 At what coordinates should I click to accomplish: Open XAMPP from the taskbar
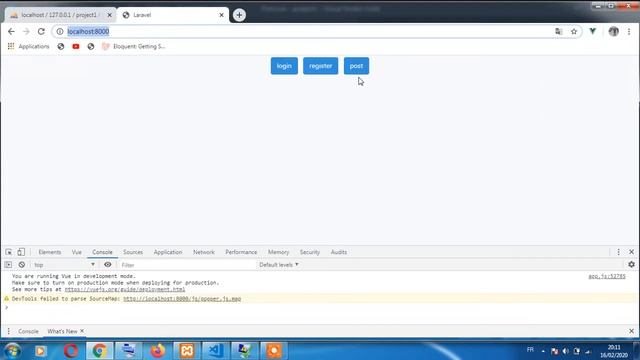(187, 351)
